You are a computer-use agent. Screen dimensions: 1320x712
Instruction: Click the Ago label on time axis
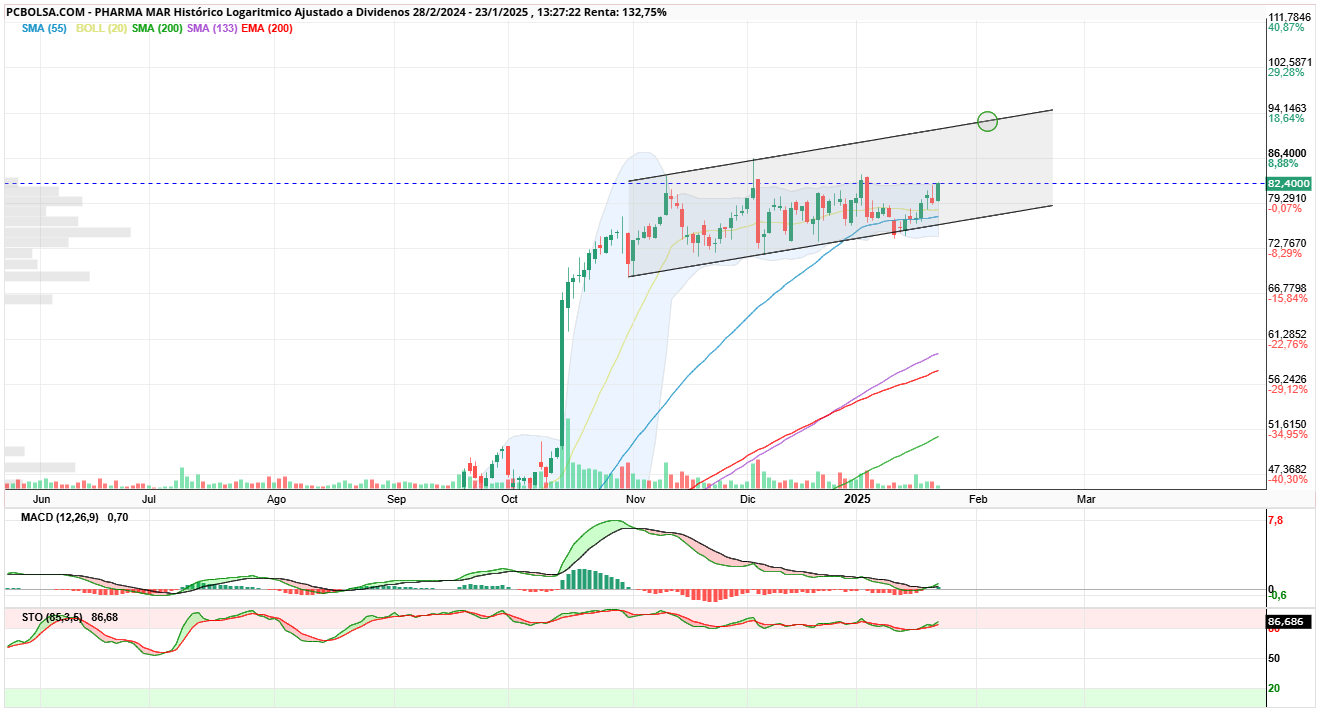tap(277, 498)
